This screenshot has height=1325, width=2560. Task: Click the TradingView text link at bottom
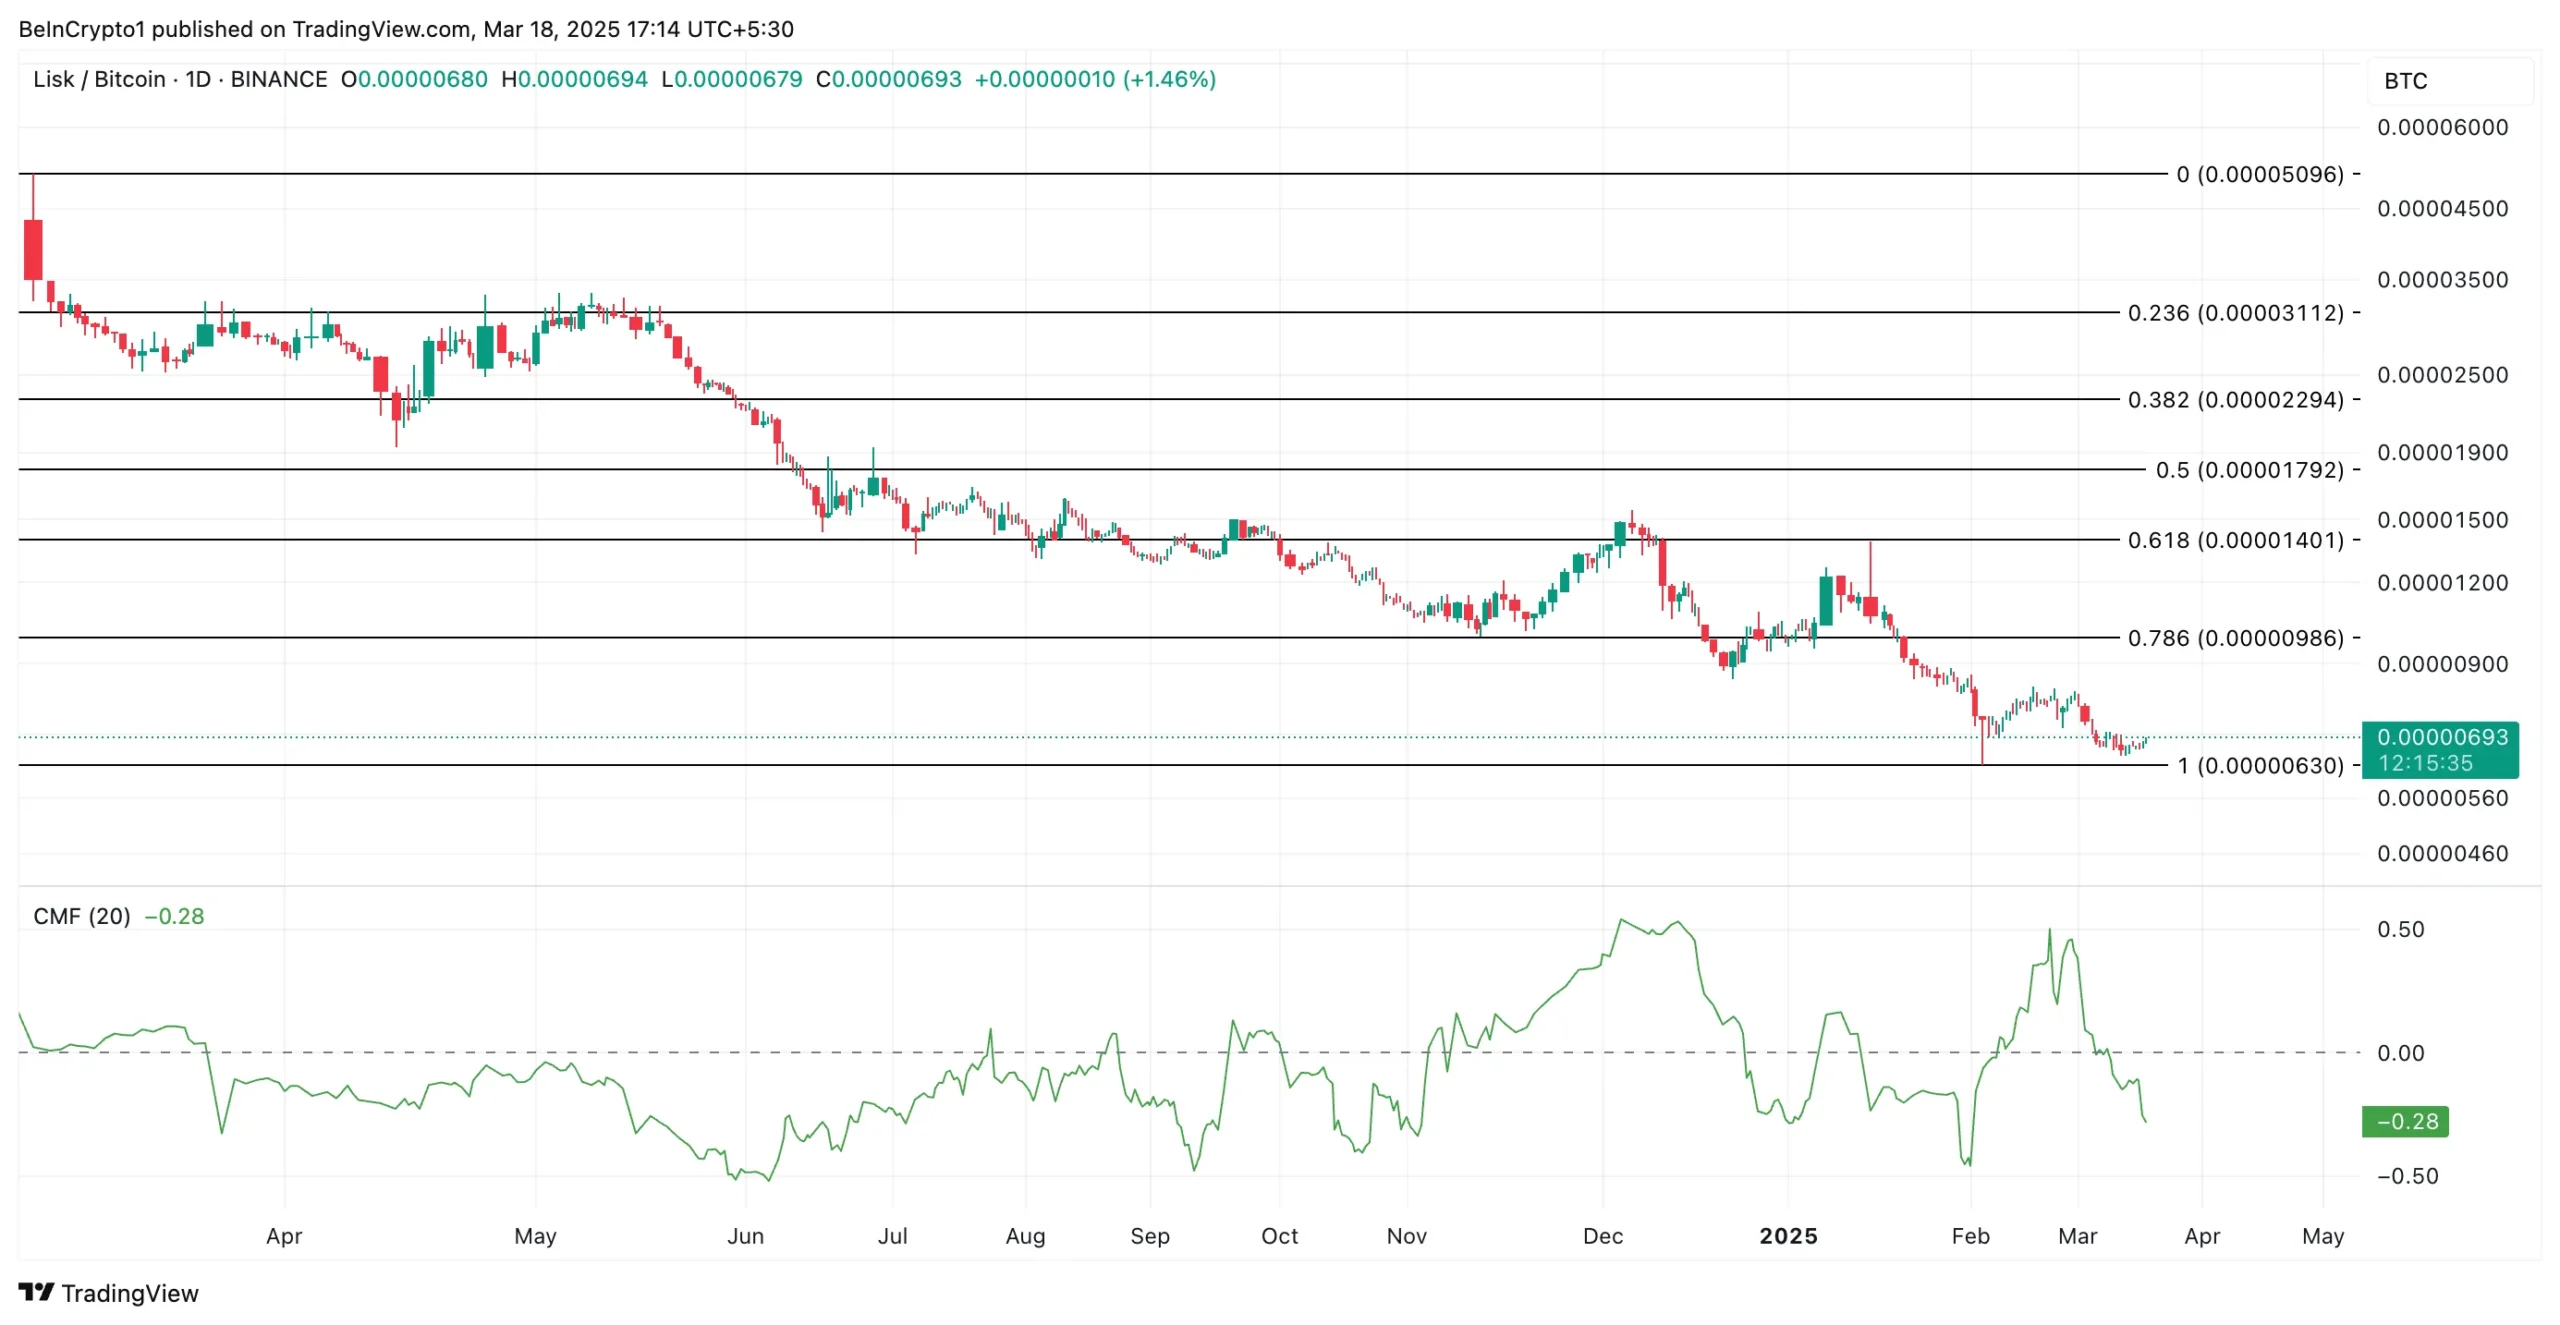click(130, 1293)
